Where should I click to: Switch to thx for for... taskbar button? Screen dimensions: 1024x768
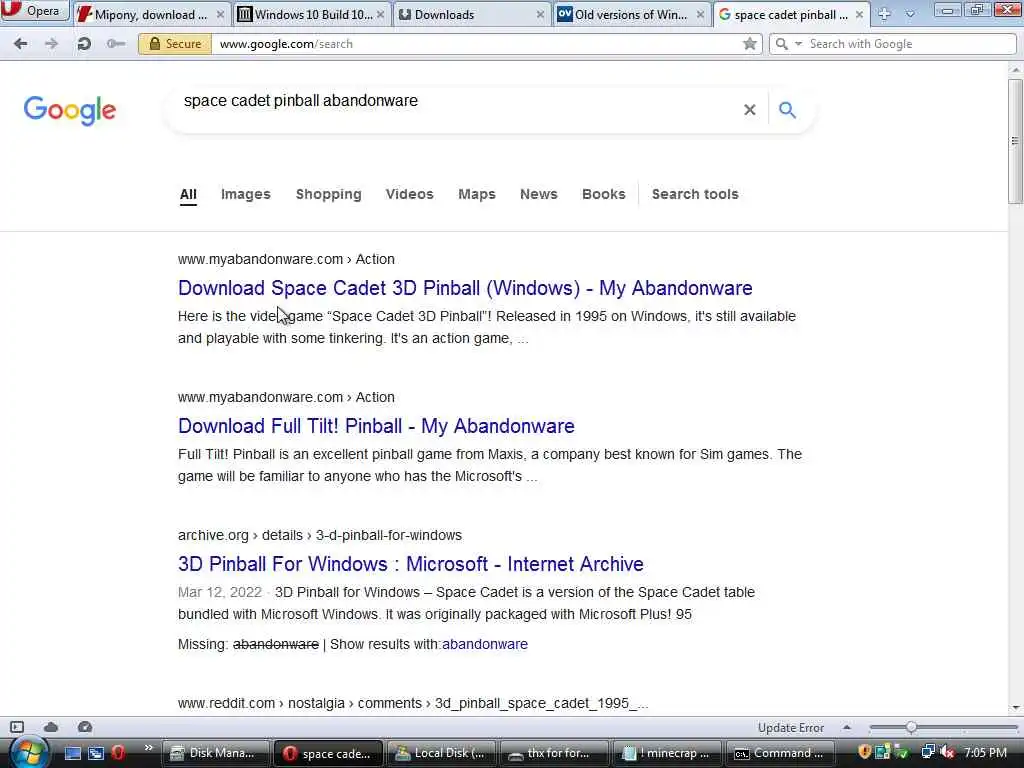tap(554, 753)
